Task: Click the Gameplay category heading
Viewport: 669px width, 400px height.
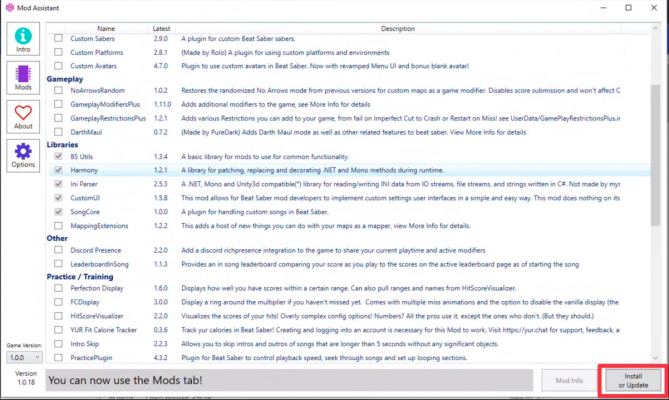Action: click(x=65, y=79)
